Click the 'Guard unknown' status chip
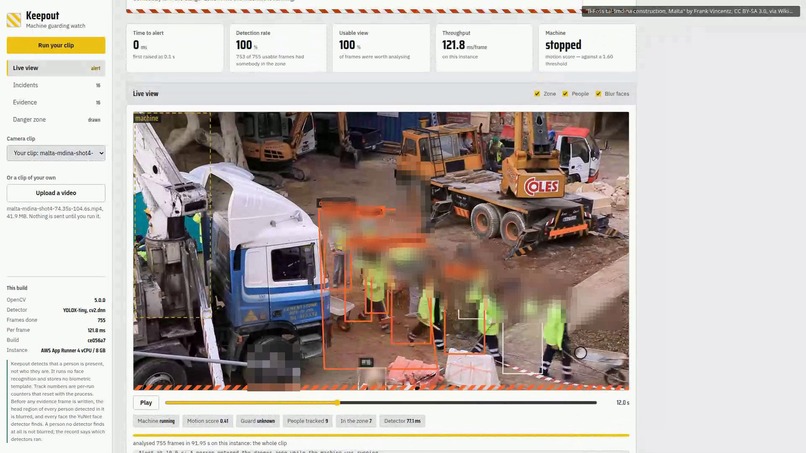Image resolution: width=806 pixels, height=453 pixels. click(x=258, y=421)
